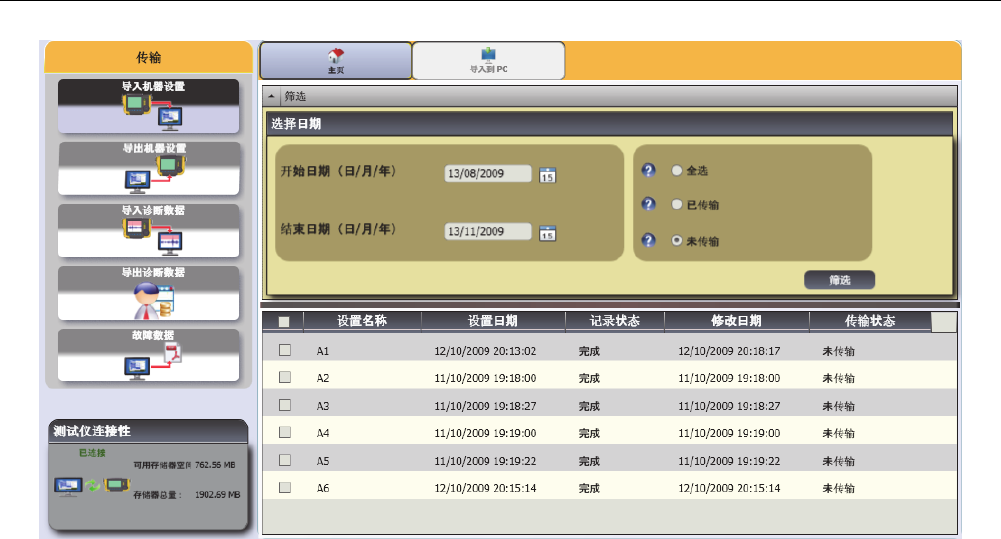1001x539 pixels.
Task: Open 导出诊断数据 in the transfer panel
Action: click(x=149, y=293)
